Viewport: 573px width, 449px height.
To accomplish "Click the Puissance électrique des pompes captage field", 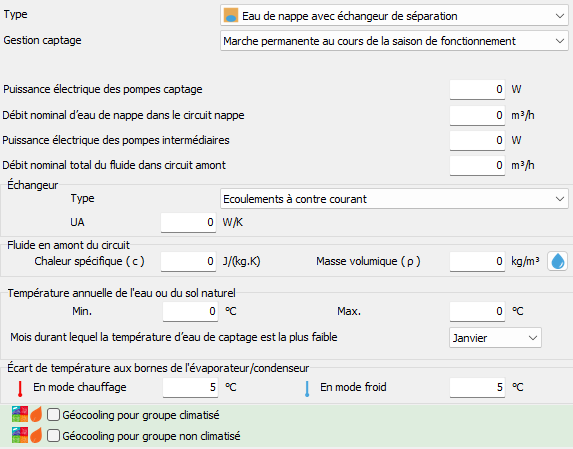I will point(477,89).
